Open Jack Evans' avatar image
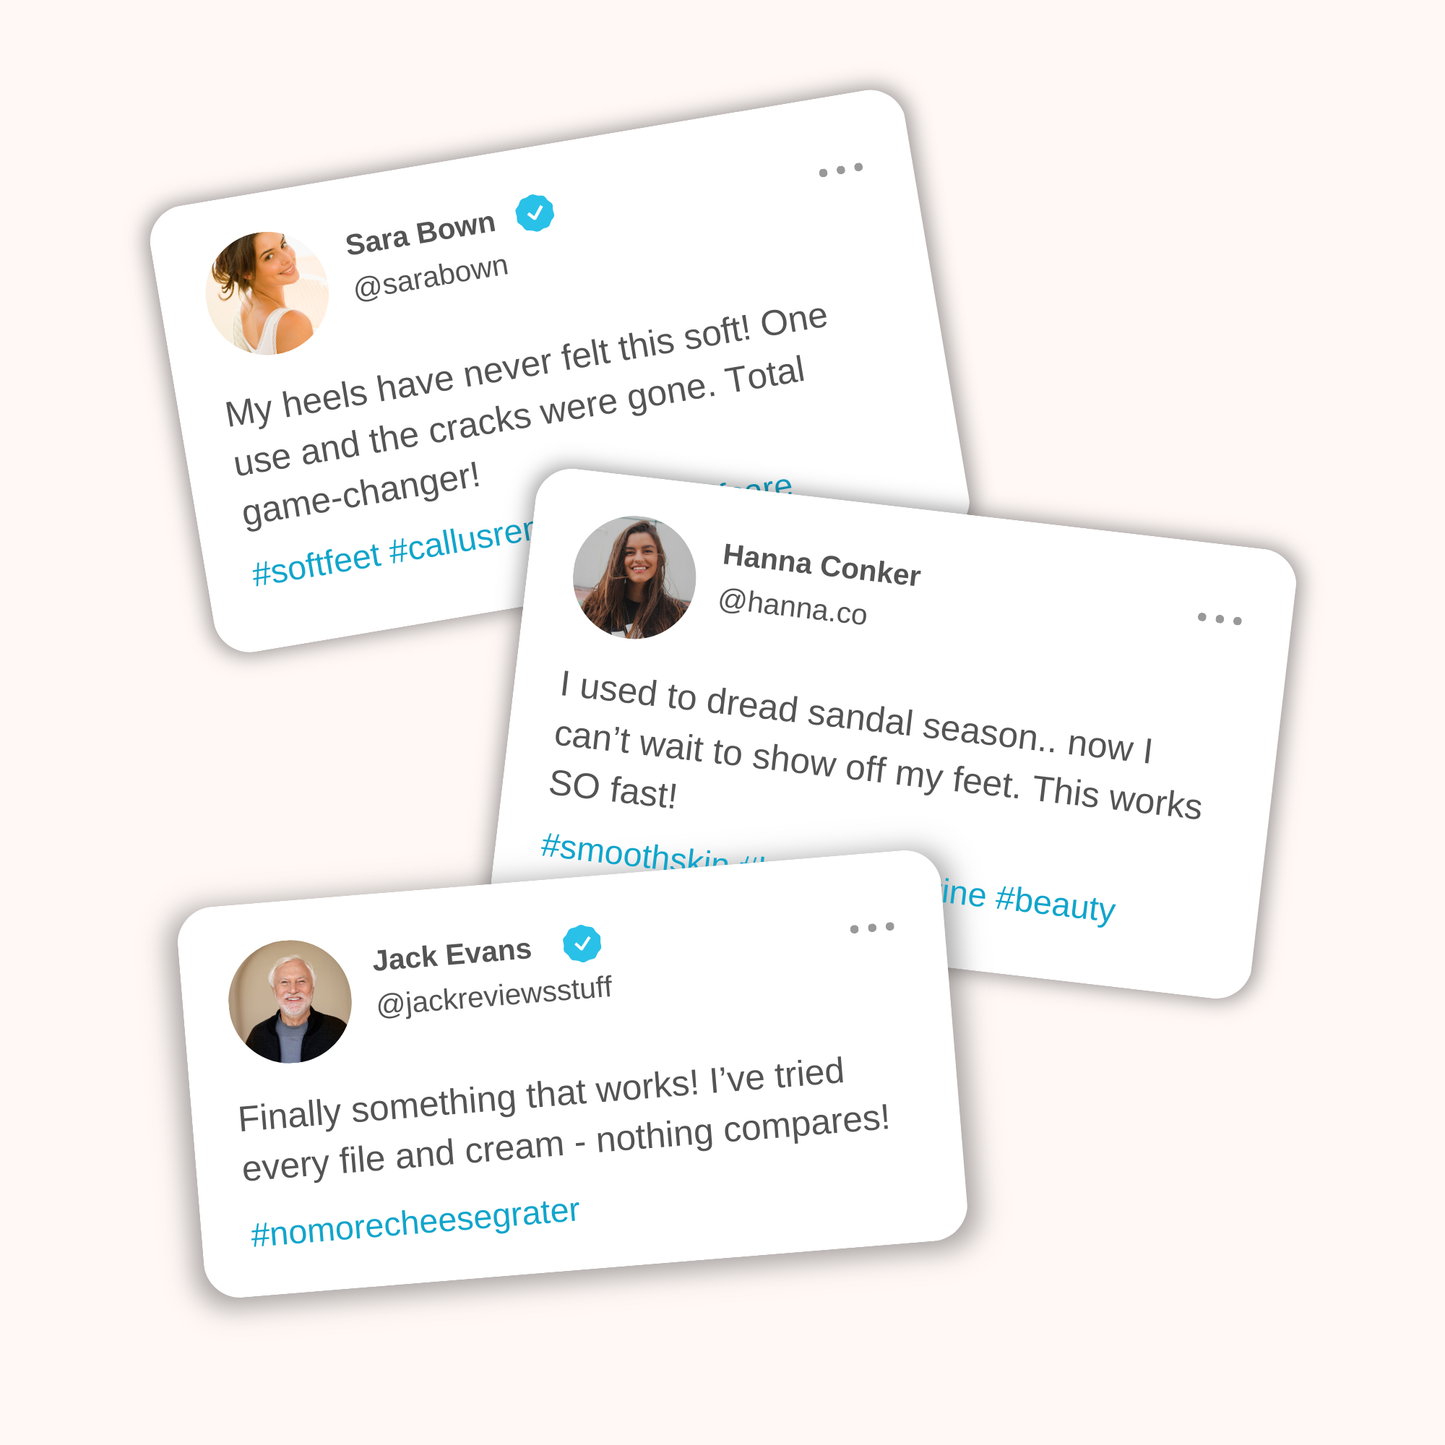The image size is (1445, 1445). point(290,1001)
